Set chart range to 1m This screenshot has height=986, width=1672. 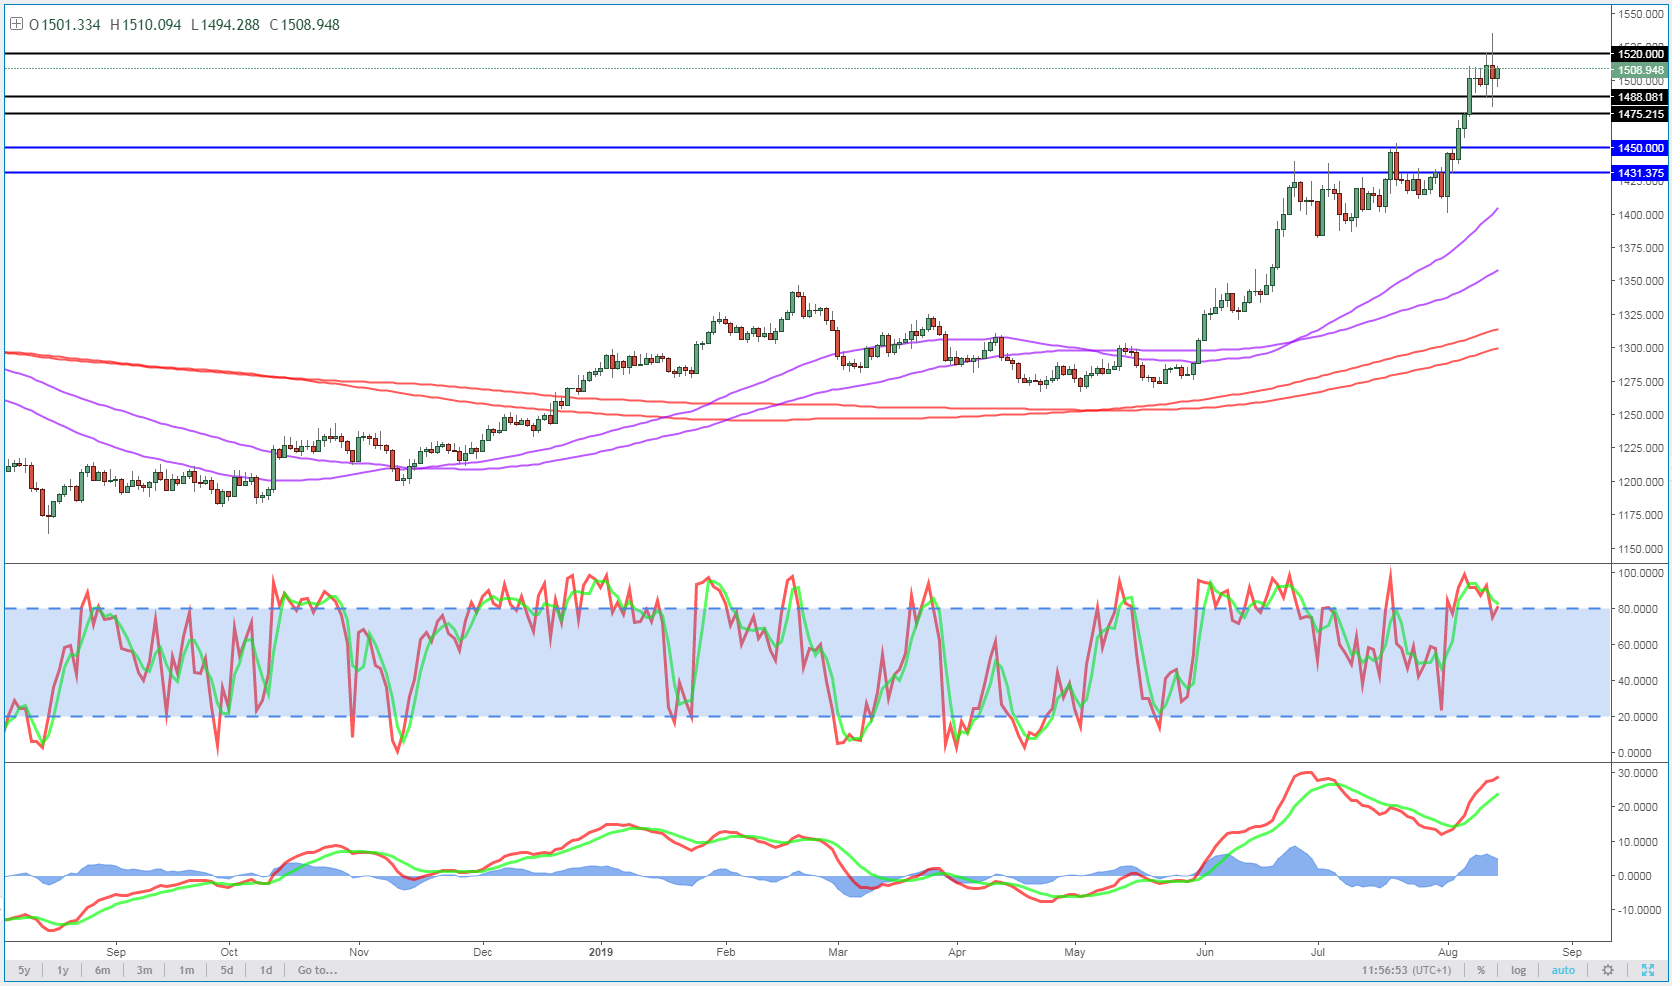coord(187,970)
